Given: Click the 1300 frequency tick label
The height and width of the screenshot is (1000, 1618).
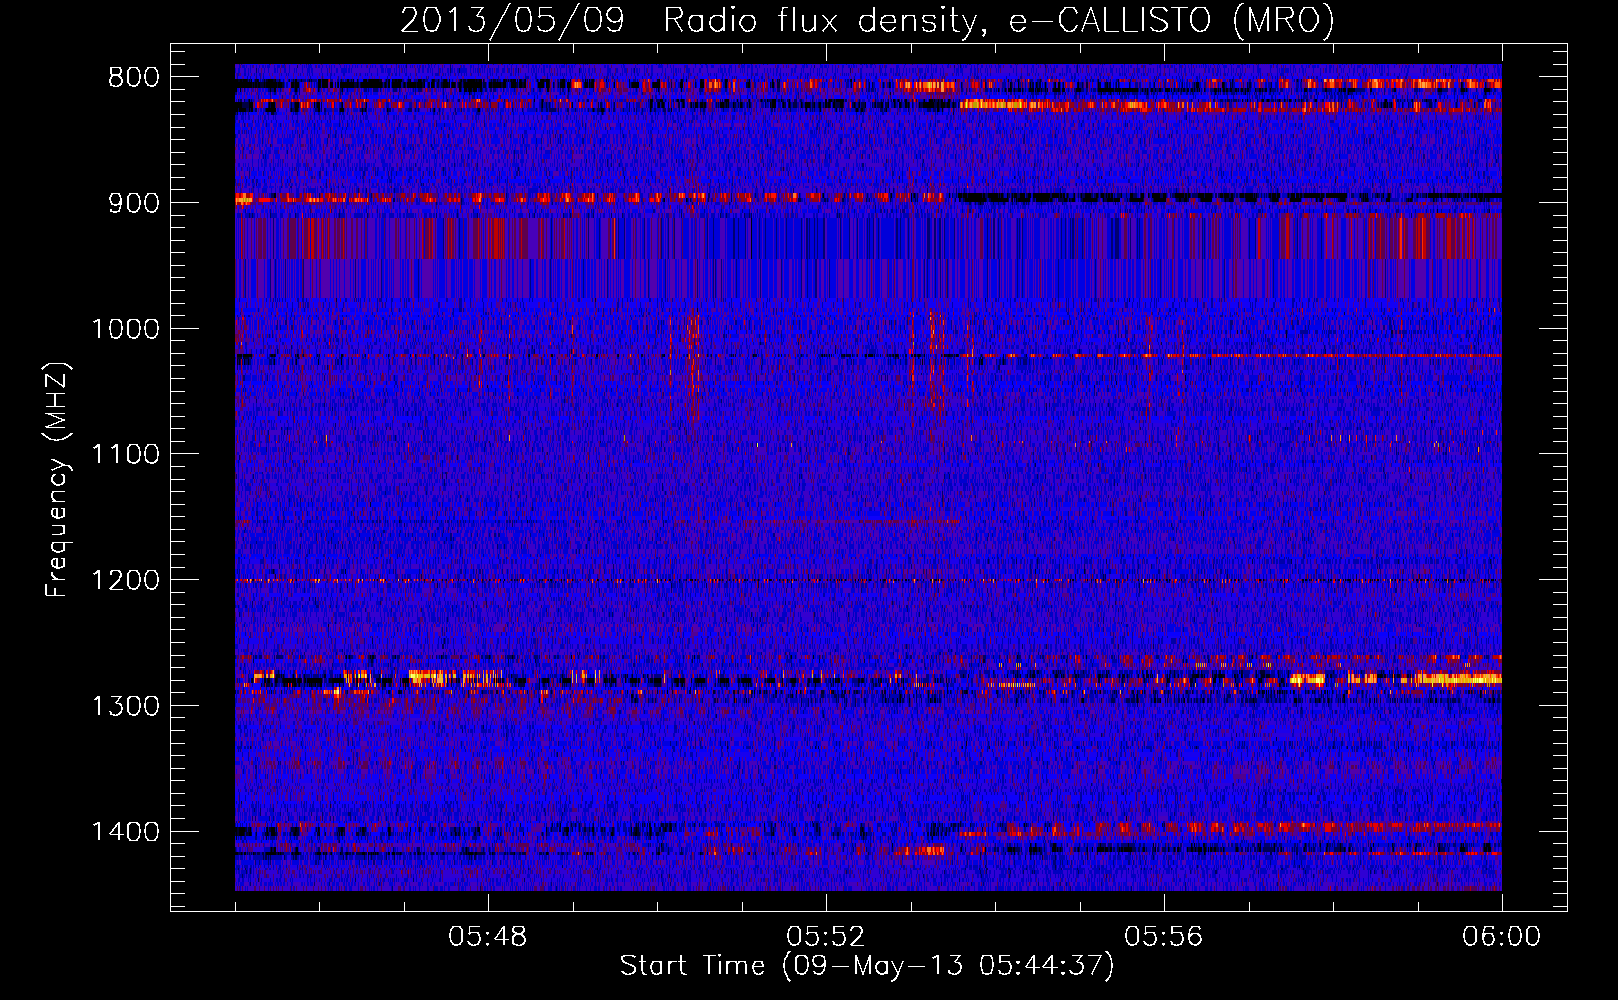Looking at the screenshot, I should point(125,706).
